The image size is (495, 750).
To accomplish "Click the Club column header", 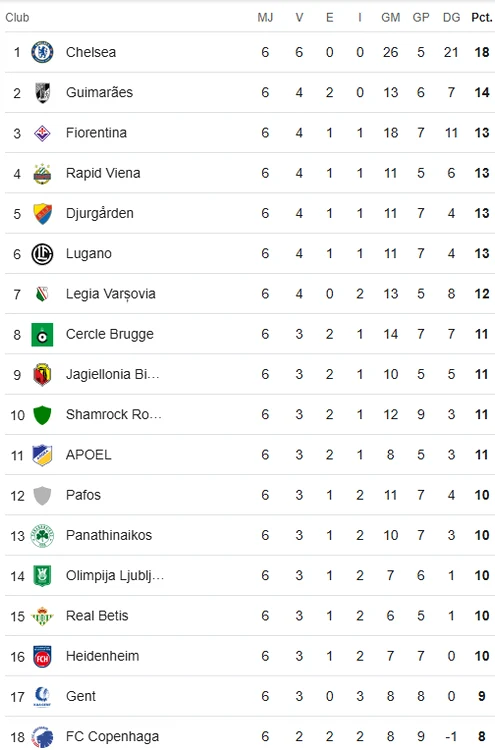I will 17,18.
